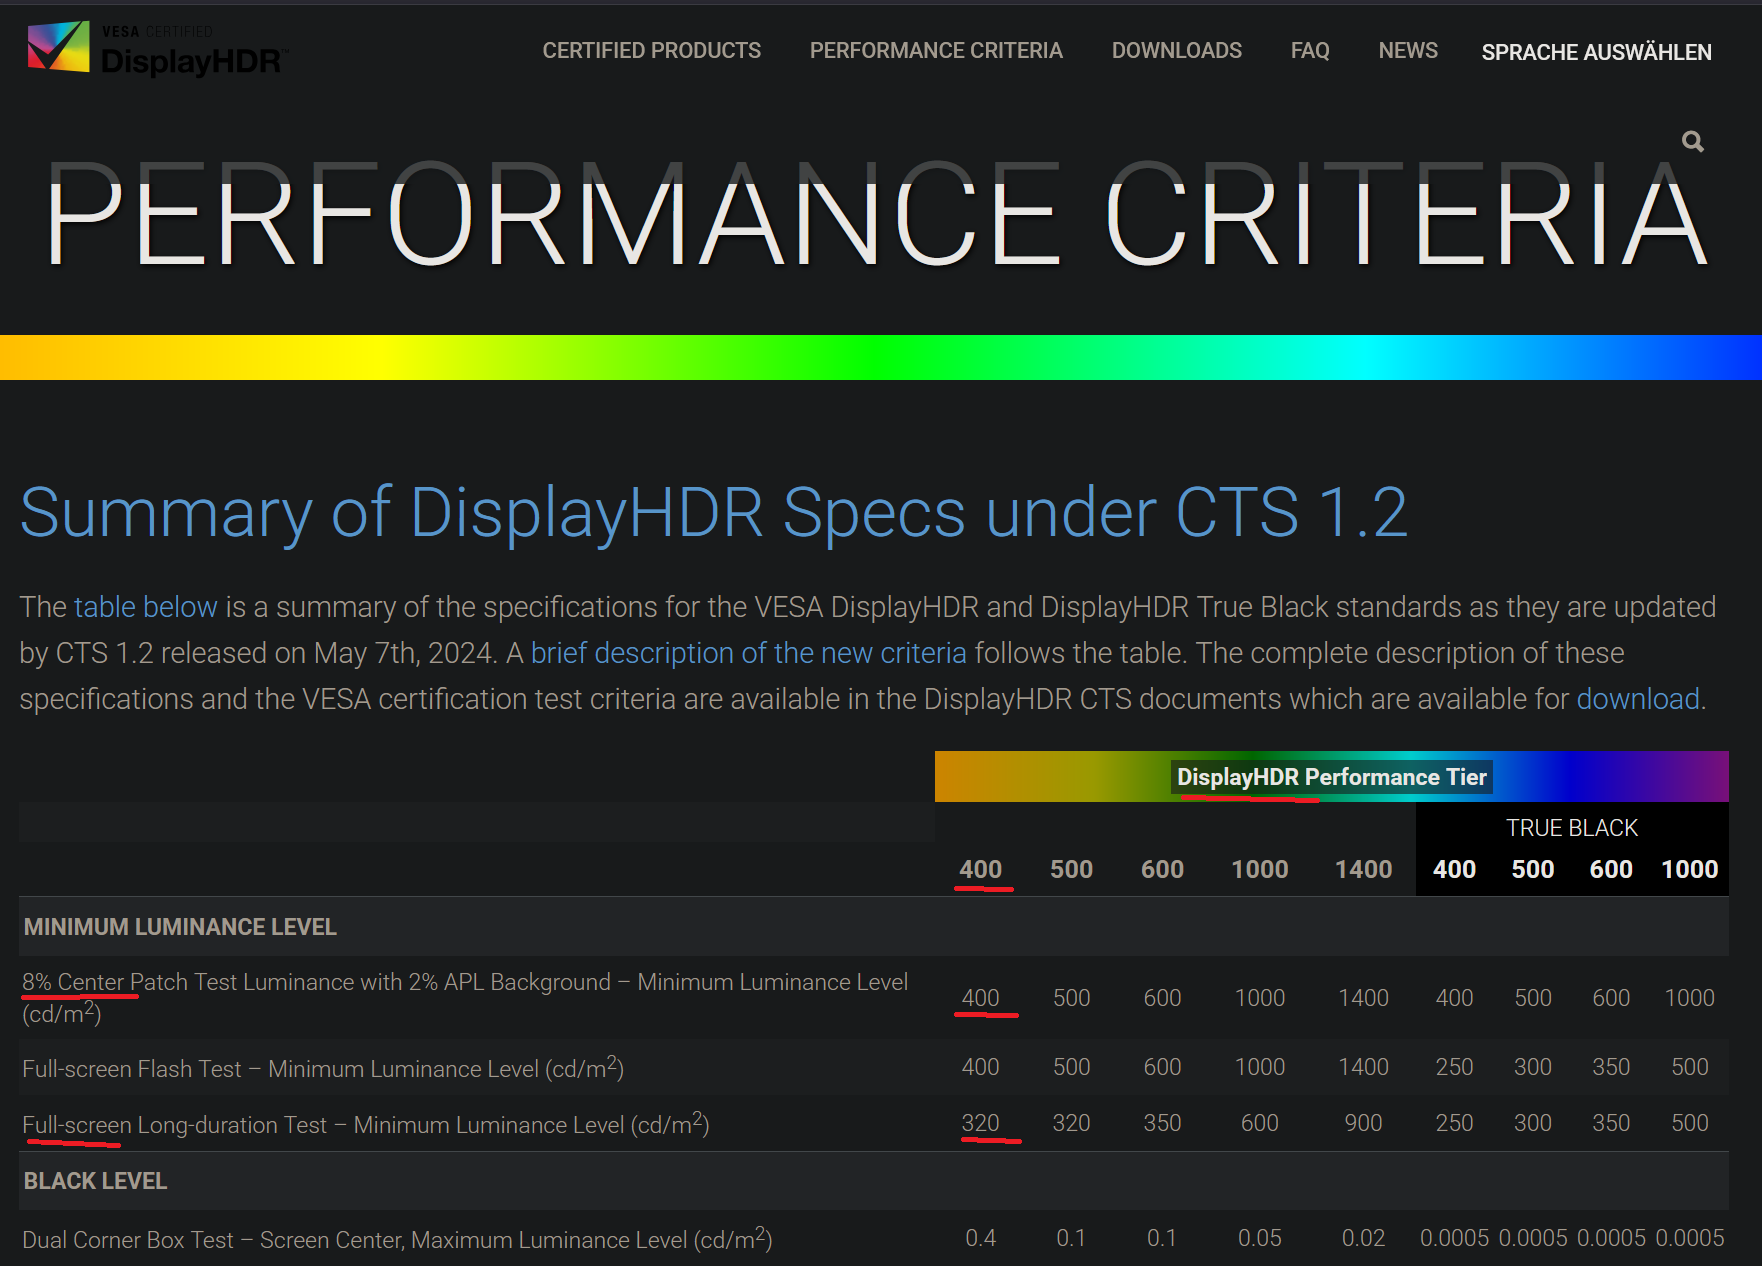Click the 'BLACK LEVEL' section header

(x=95, y=1181)
